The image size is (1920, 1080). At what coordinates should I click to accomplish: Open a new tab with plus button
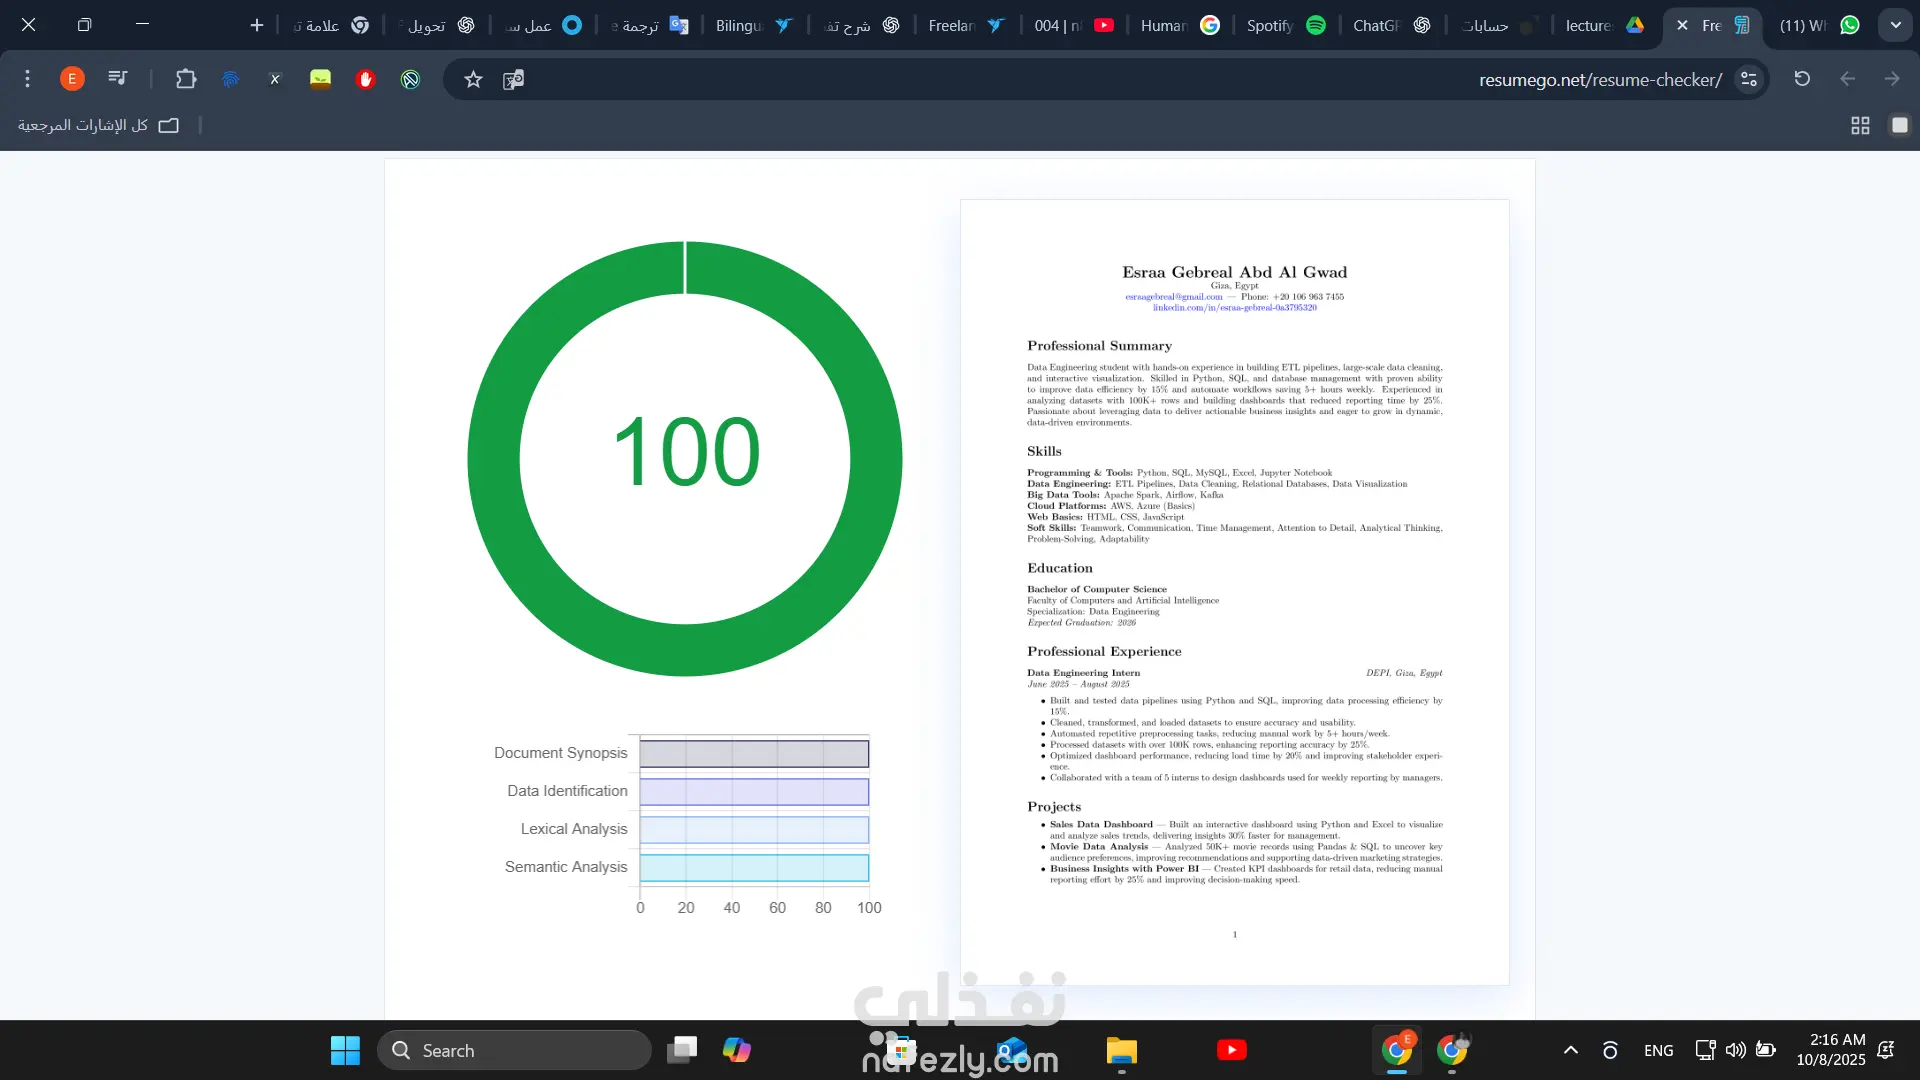[257, 25]
